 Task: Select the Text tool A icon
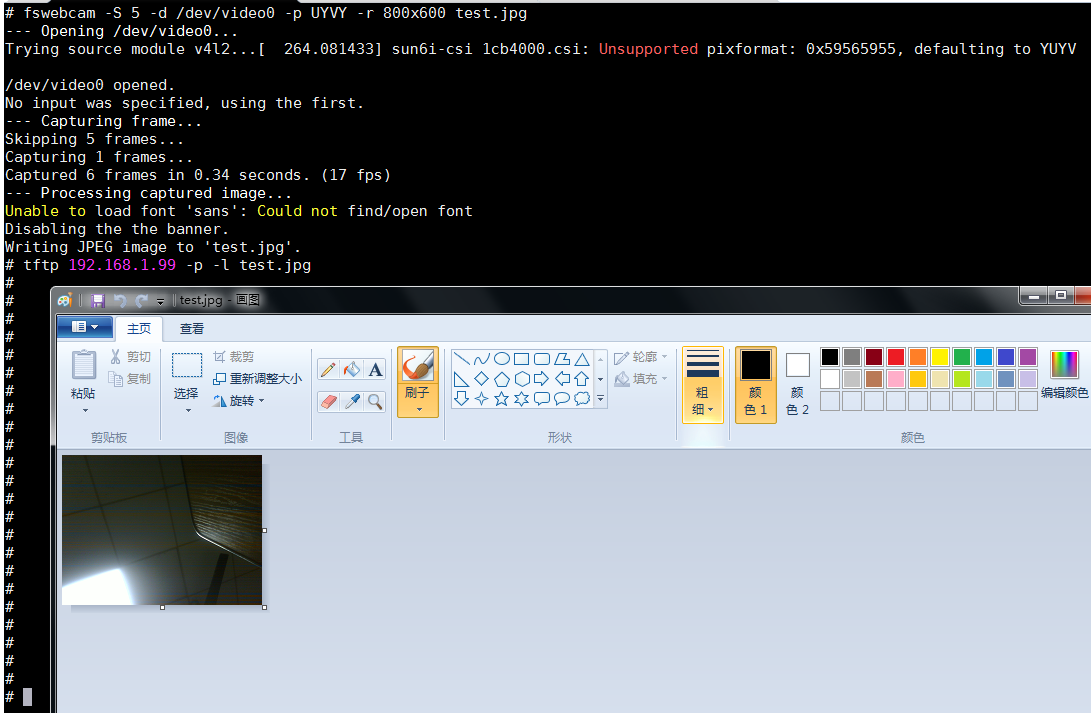[375, 369]
